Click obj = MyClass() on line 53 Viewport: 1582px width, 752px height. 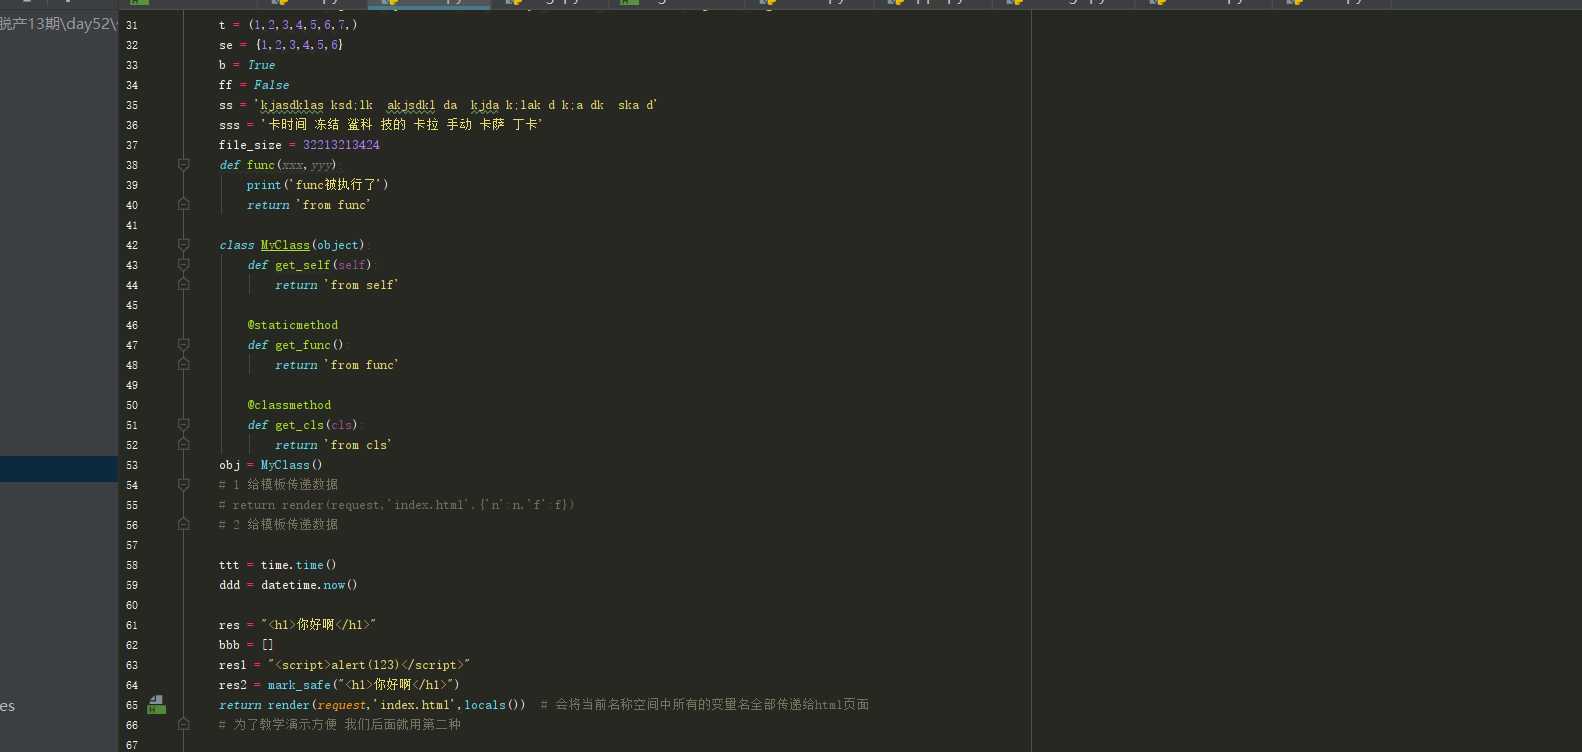(271, 465)
